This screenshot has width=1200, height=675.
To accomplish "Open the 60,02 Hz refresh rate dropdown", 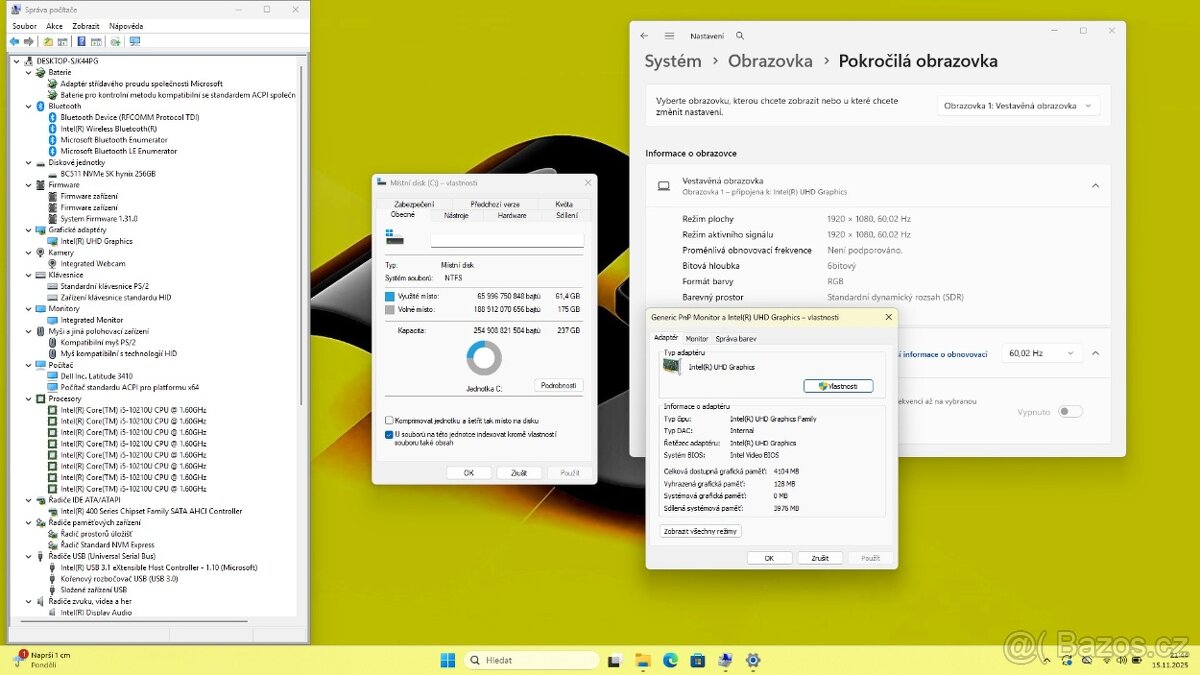I will [x=1043, y=352].
